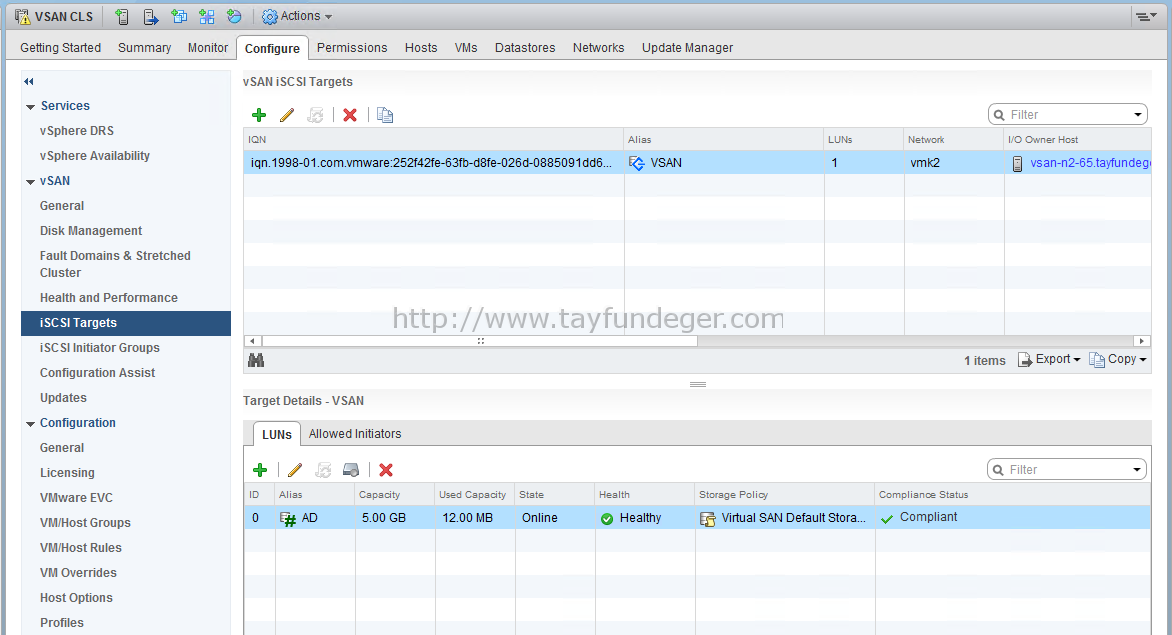The height and width of the screenshot is (635, 1172).
Task: Click the scroll right arrow of the targets table
Action: point(1141,341)
